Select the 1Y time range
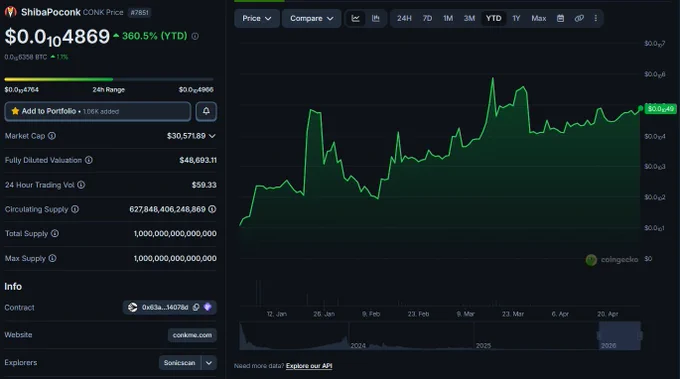This screenshot has height=379, width=680. pos(516,18)
